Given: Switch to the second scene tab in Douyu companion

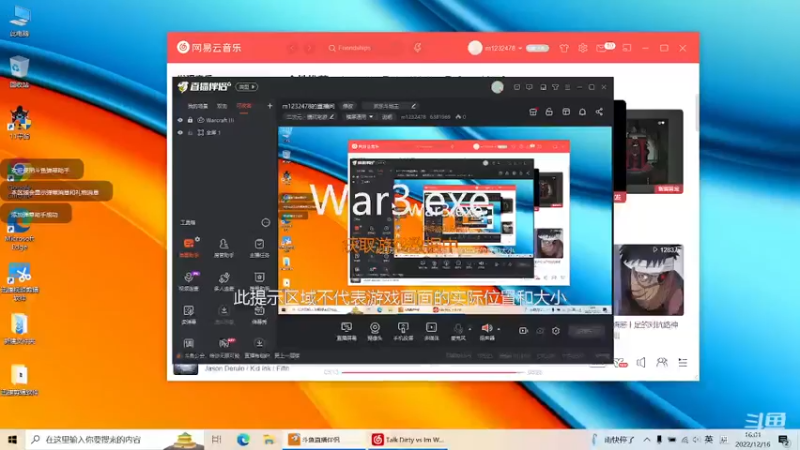Looking at the screenshot, I should [222, 106].
